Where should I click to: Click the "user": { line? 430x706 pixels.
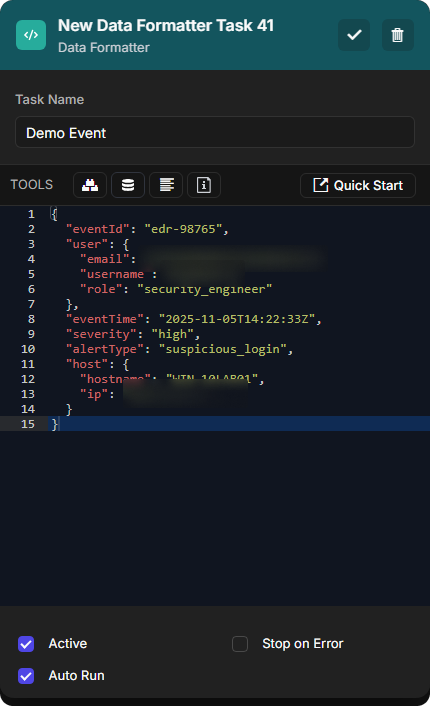click(98, 244)
